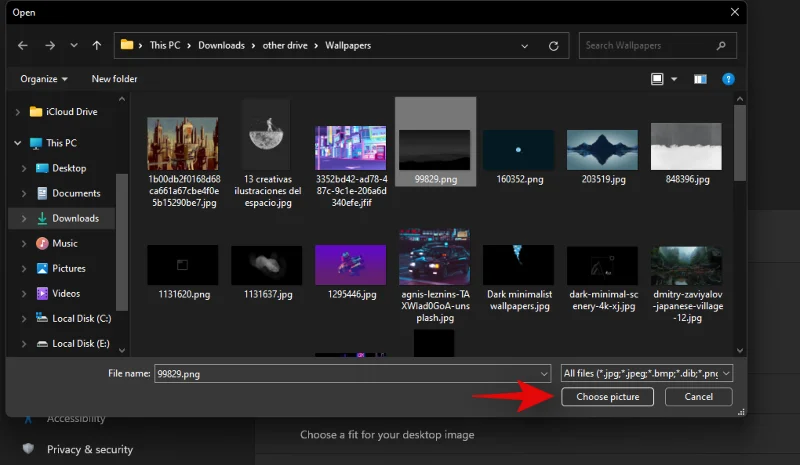This screenshot has width=800, height=465.
Task: Click the Back navigation arrow
Action: 23,45
